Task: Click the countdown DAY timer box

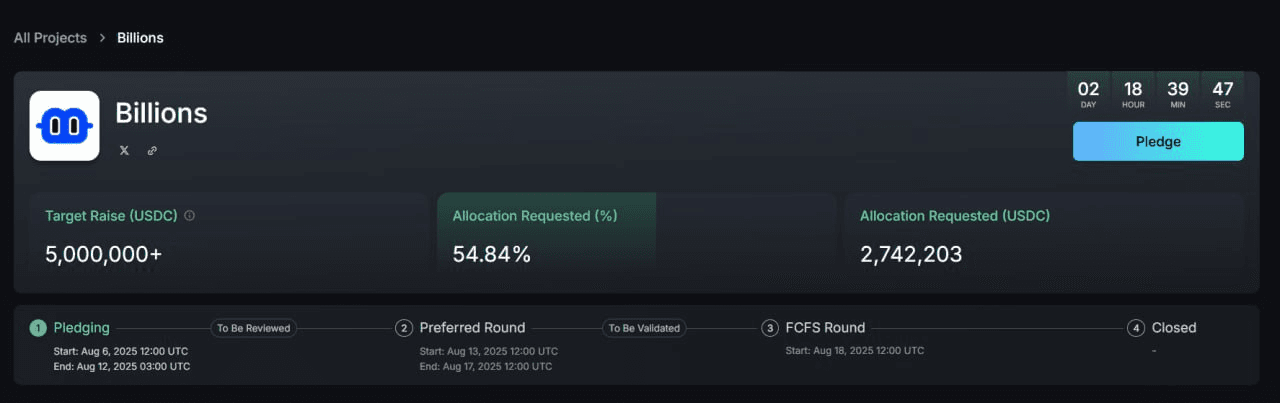Action: click(x=1089, y=95)
